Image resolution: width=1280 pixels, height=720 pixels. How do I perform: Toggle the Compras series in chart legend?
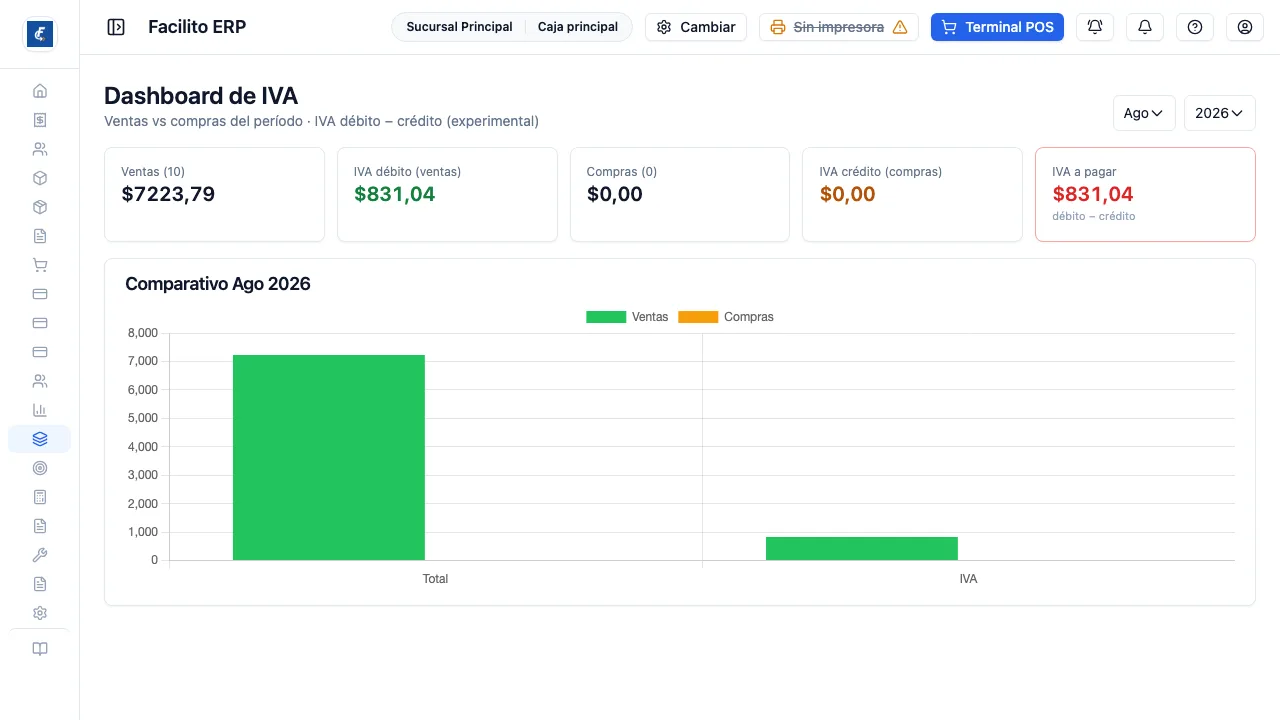(726, 317)
